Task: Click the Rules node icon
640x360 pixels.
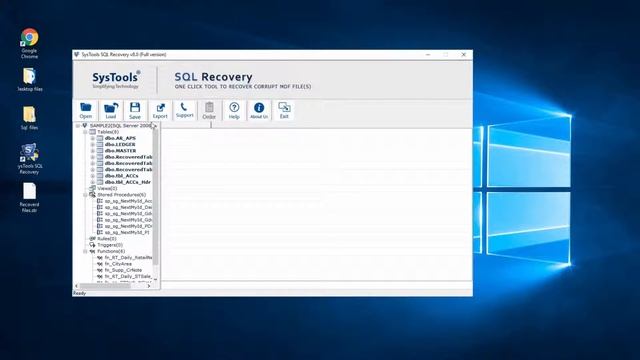Action: coord(93,239)
